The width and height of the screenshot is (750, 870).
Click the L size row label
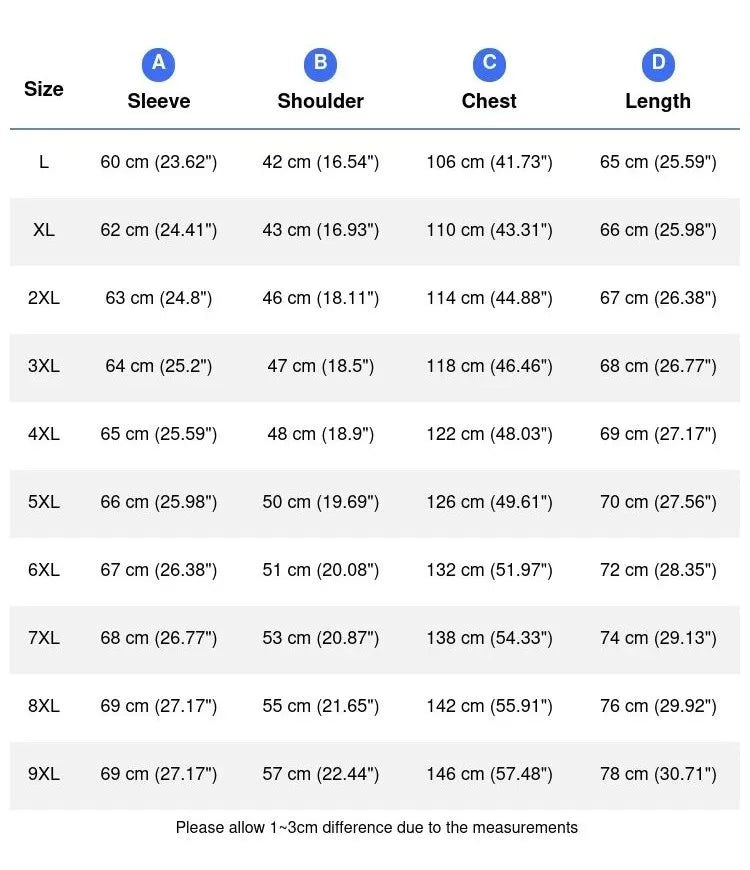[x=44, y=162]
